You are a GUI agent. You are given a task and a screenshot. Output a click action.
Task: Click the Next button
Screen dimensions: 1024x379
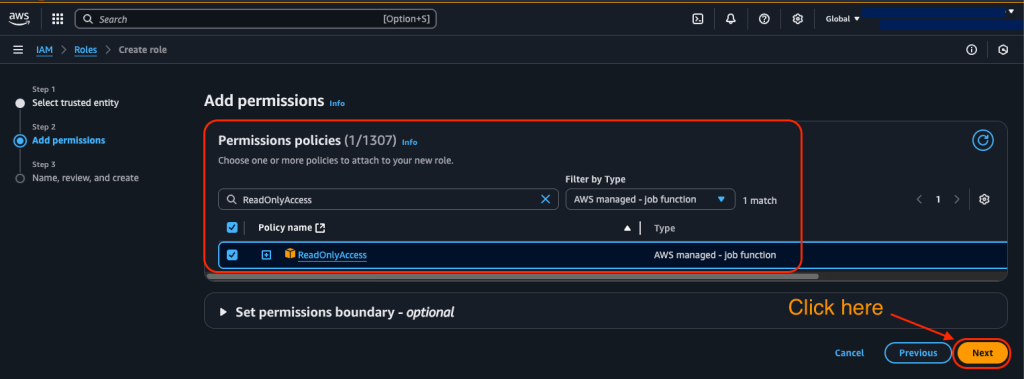coord(982,353)
